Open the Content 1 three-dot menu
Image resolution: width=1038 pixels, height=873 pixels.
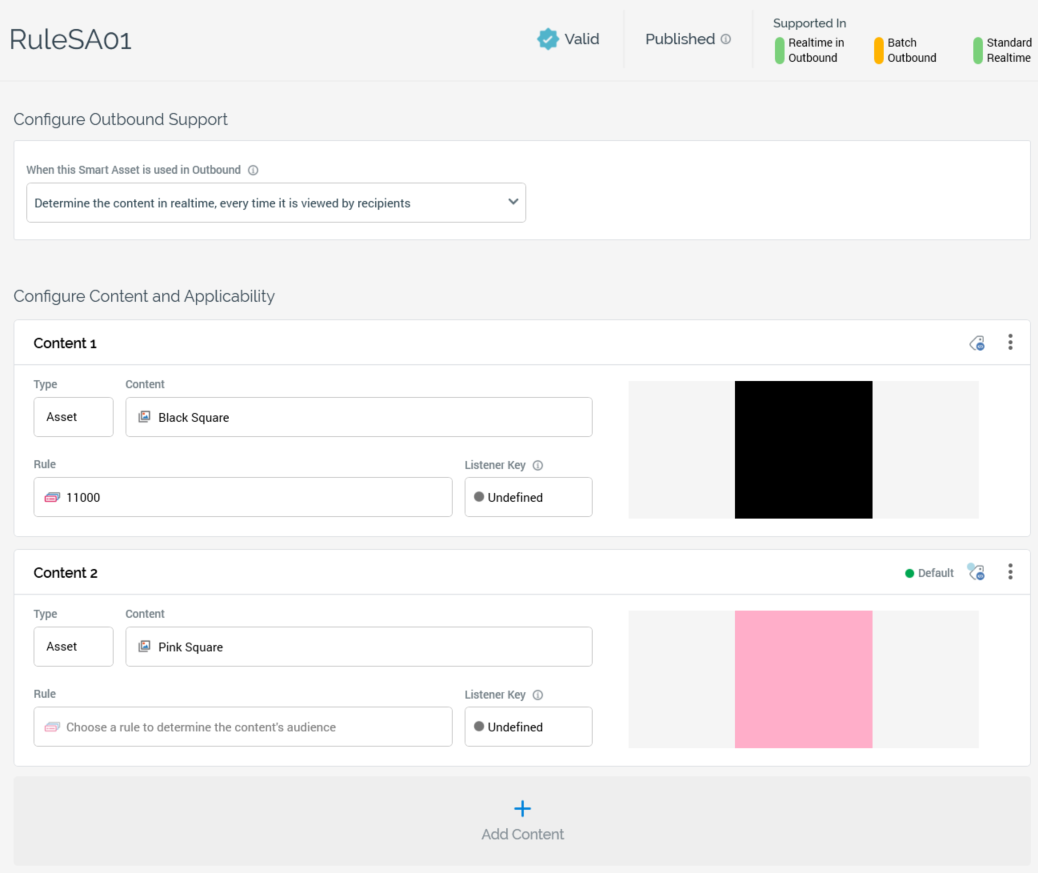[x=1010, y=342]
